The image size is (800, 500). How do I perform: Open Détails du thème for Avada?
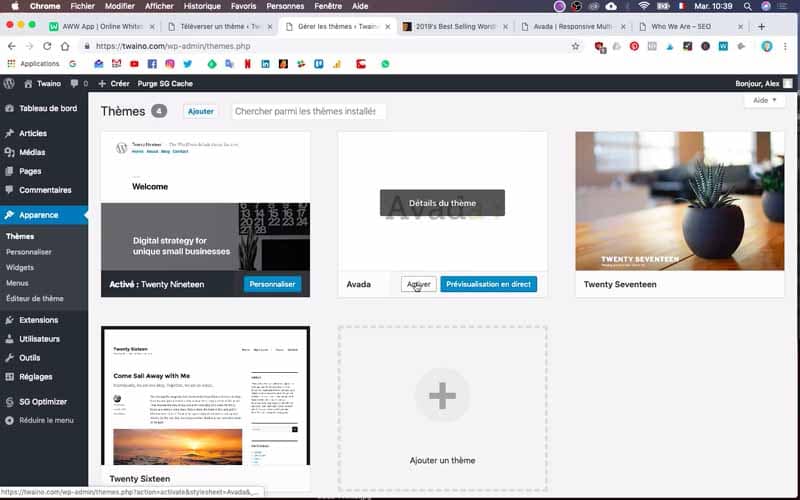[442, 203]
